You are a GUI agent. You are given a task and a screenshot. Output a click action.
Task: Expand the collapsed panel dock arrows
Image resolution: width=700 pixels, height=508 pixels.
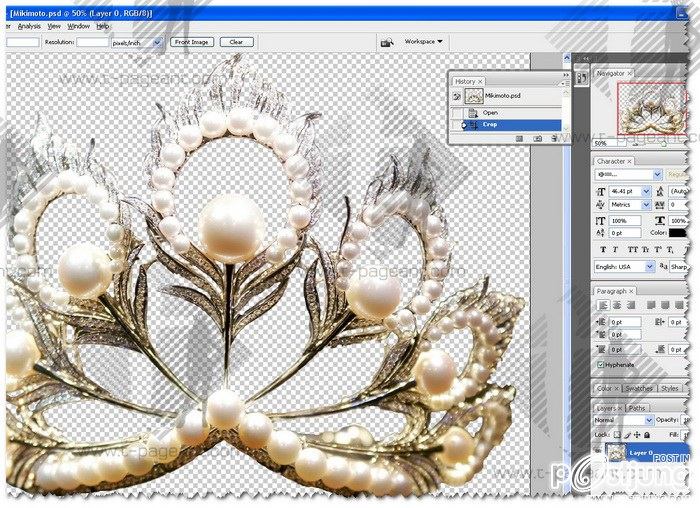[586, 58]
